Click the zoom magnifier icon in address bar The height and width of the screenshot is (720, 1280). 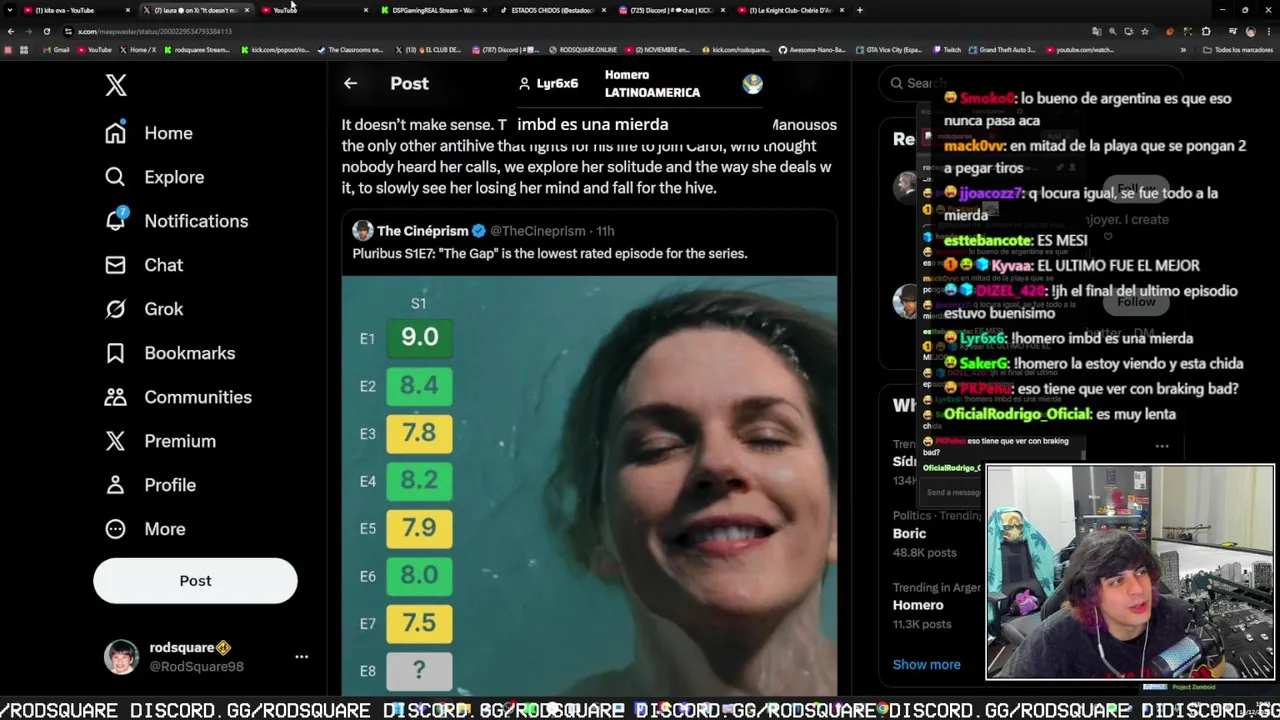tap(1113, 31)
